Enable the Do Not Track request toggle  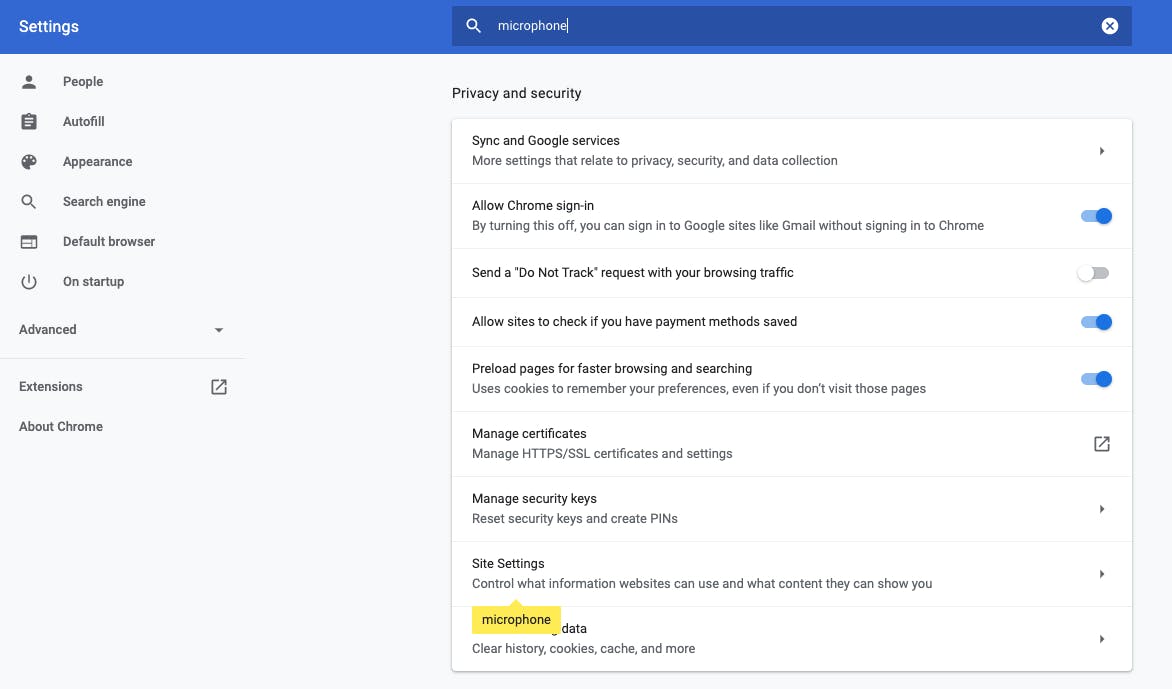[x=1094, y=274]
